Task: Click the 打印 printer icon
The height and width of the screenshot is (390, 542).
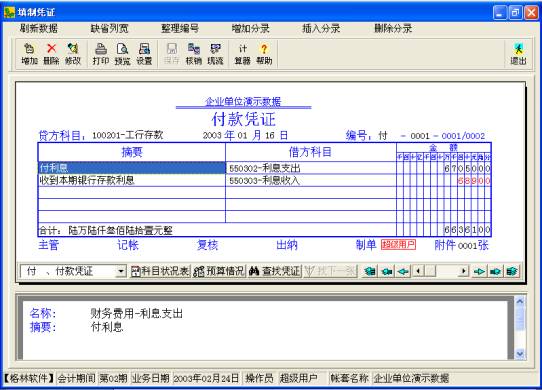Action: (101, 54)
